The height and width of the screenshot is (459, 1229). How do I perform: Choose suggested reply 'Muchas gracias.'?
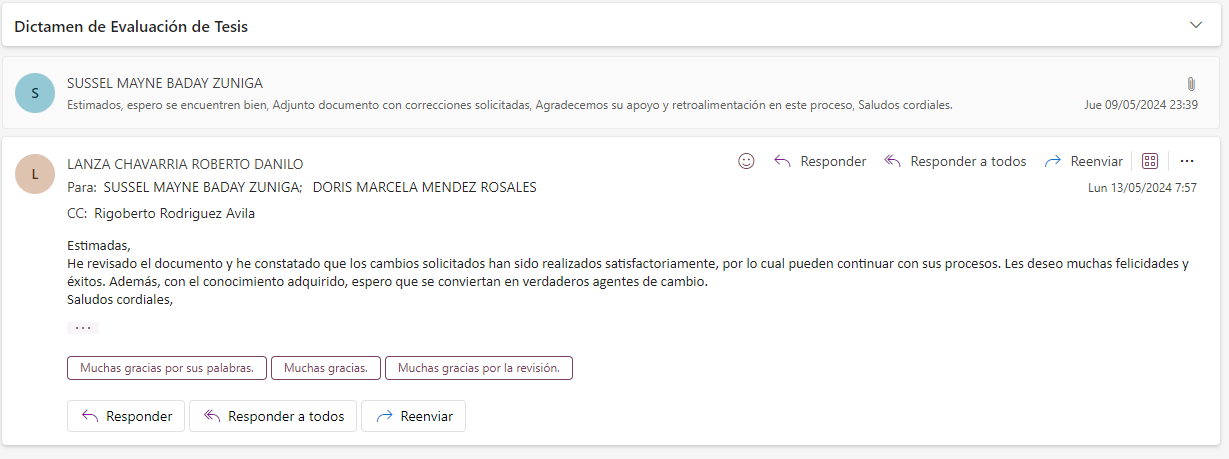click(x=326, y=368)
